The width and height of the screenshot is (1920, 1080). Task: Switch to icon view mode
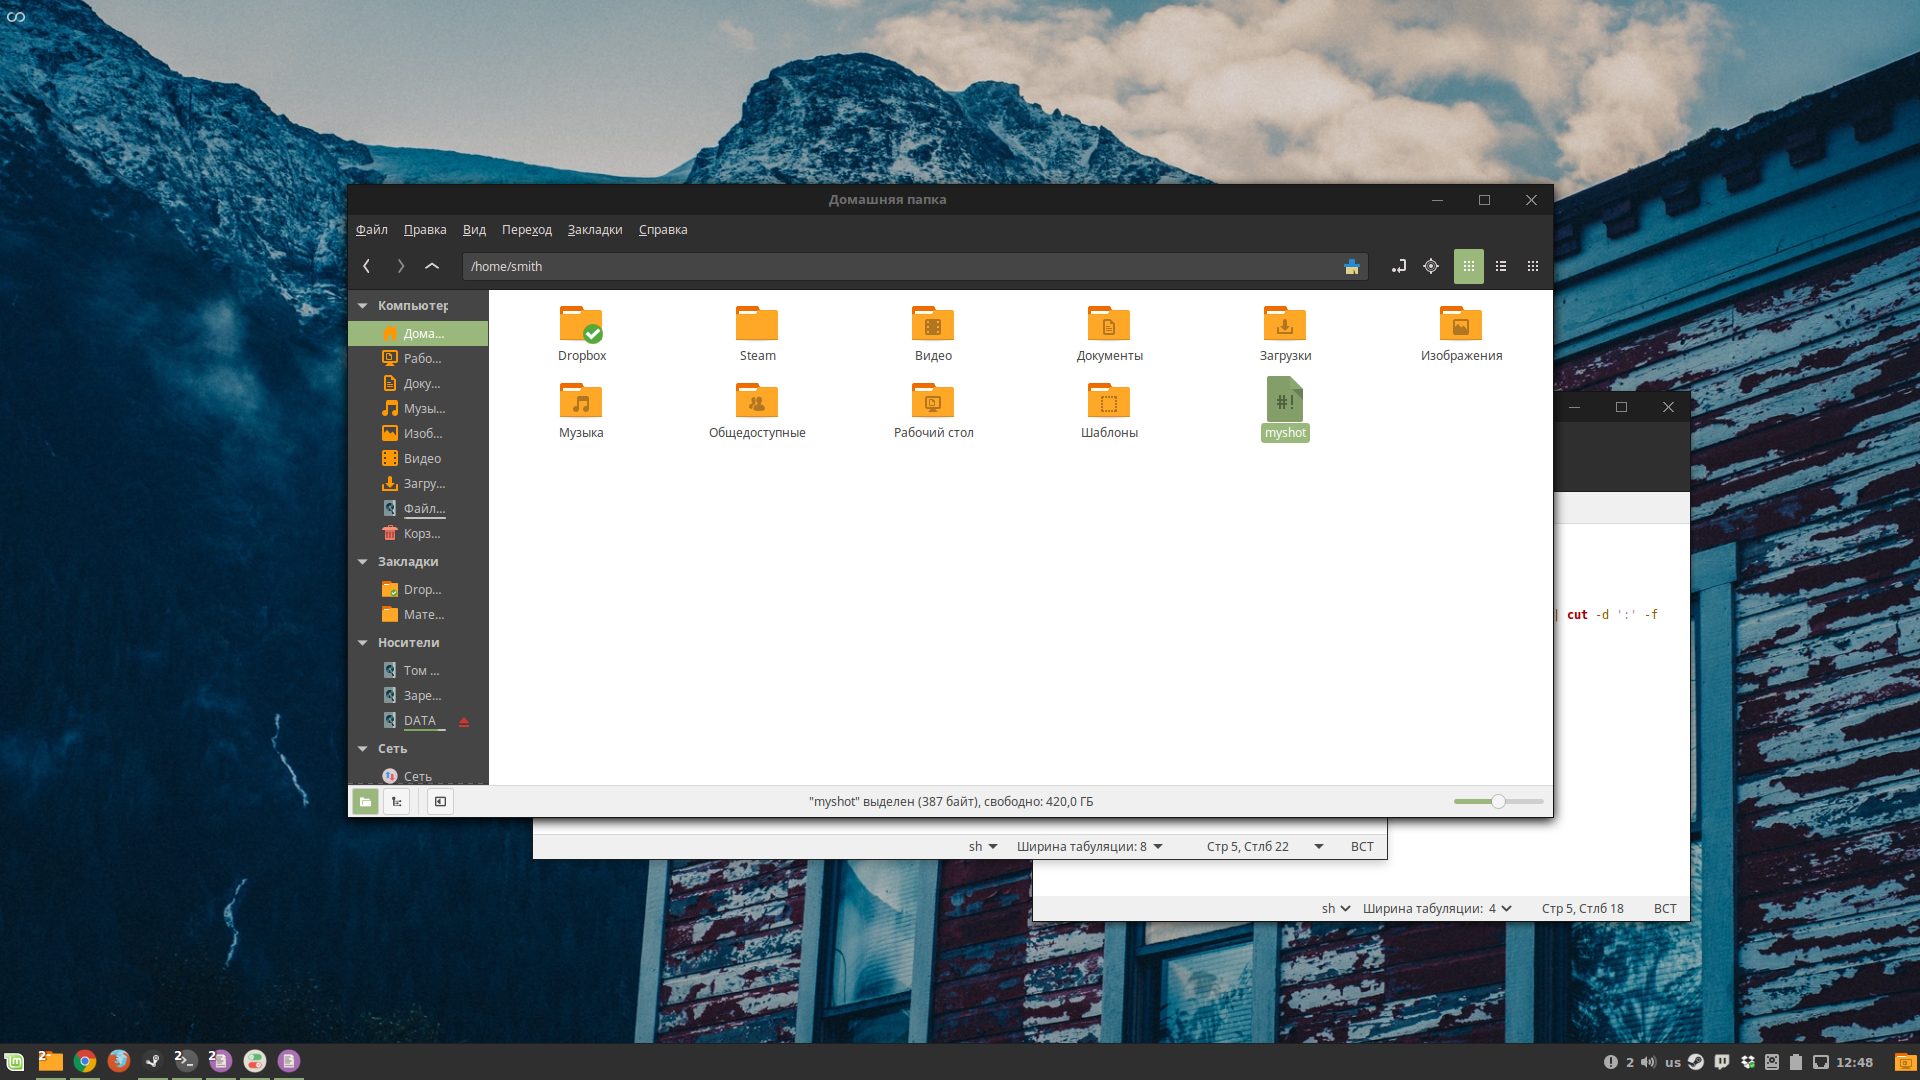(x=1468, y=266)
